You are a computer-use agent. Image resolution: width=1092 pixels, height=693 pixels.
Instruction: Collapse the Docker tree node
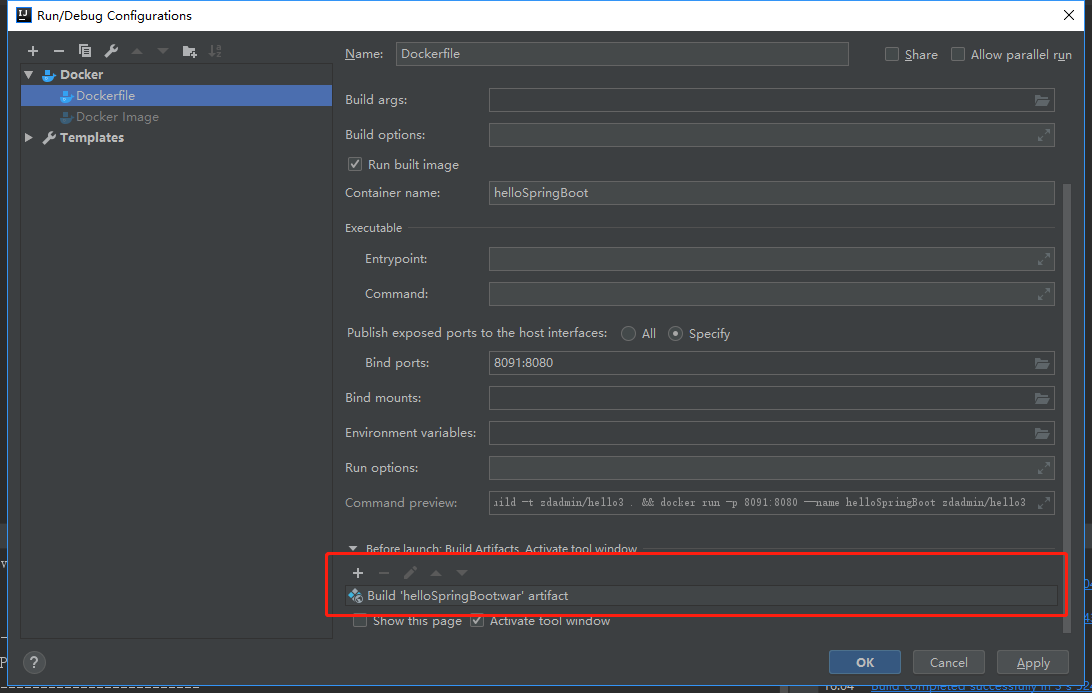(29, 75)
